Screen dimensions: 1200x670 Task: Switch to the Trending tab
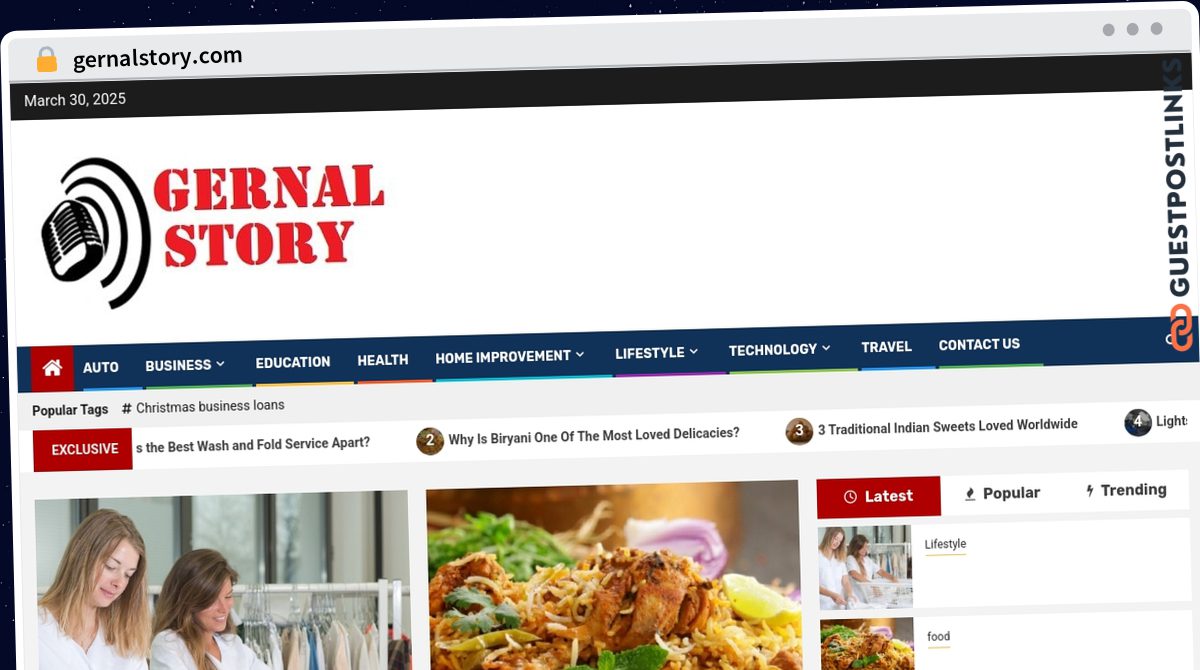tap(1126, 490)
